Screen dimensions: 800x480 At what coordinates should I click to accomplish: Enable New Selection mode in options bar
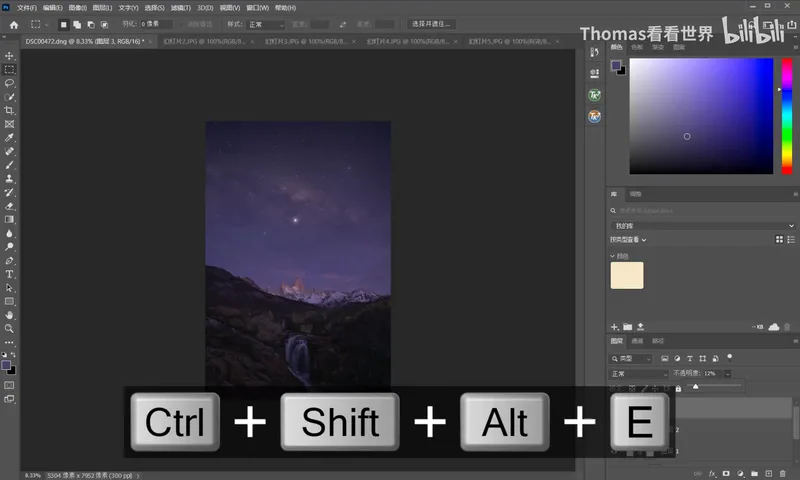pos(63,24)
